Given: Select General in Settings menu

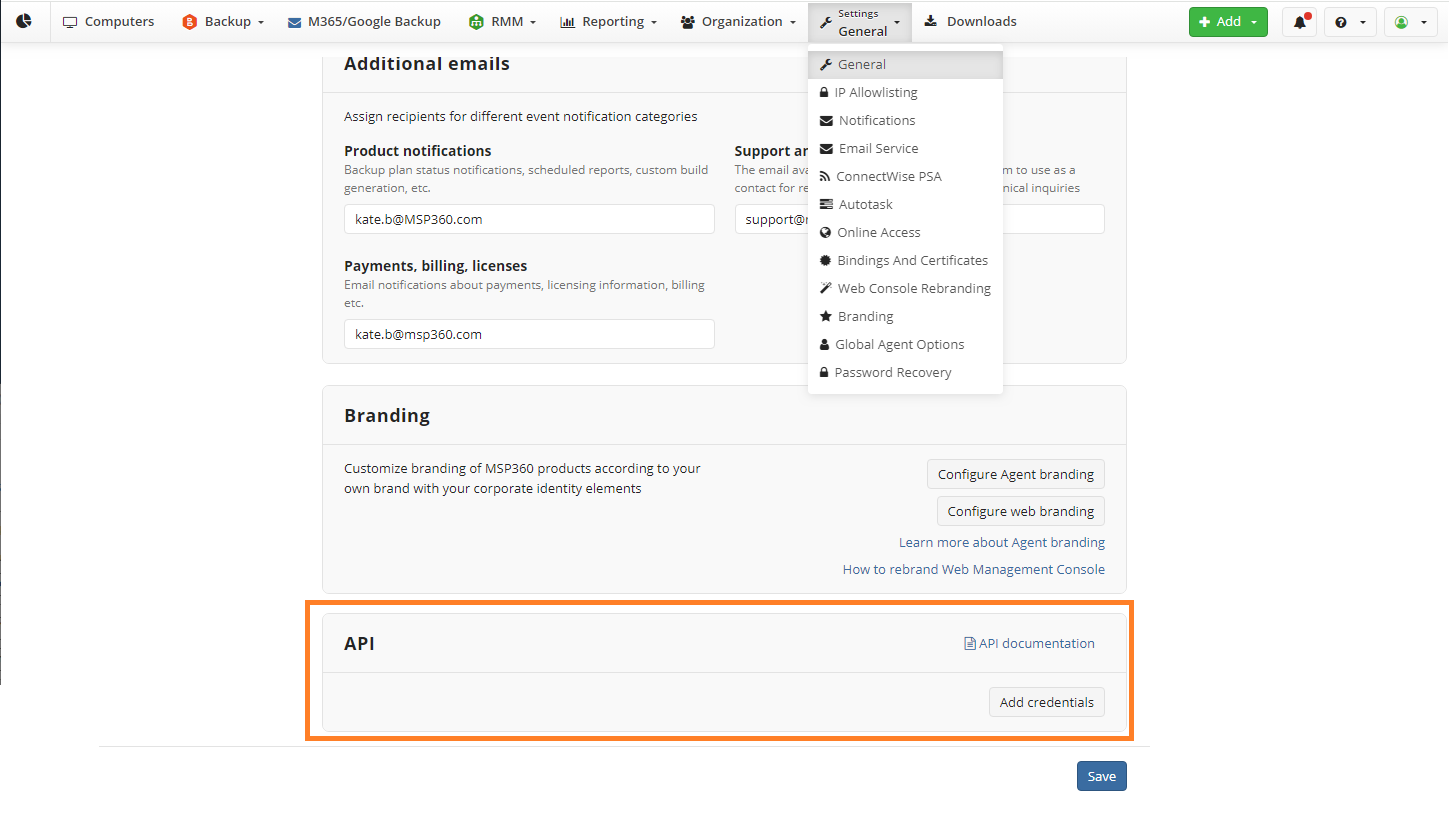Looking at the screenshot, I should 905,65.
